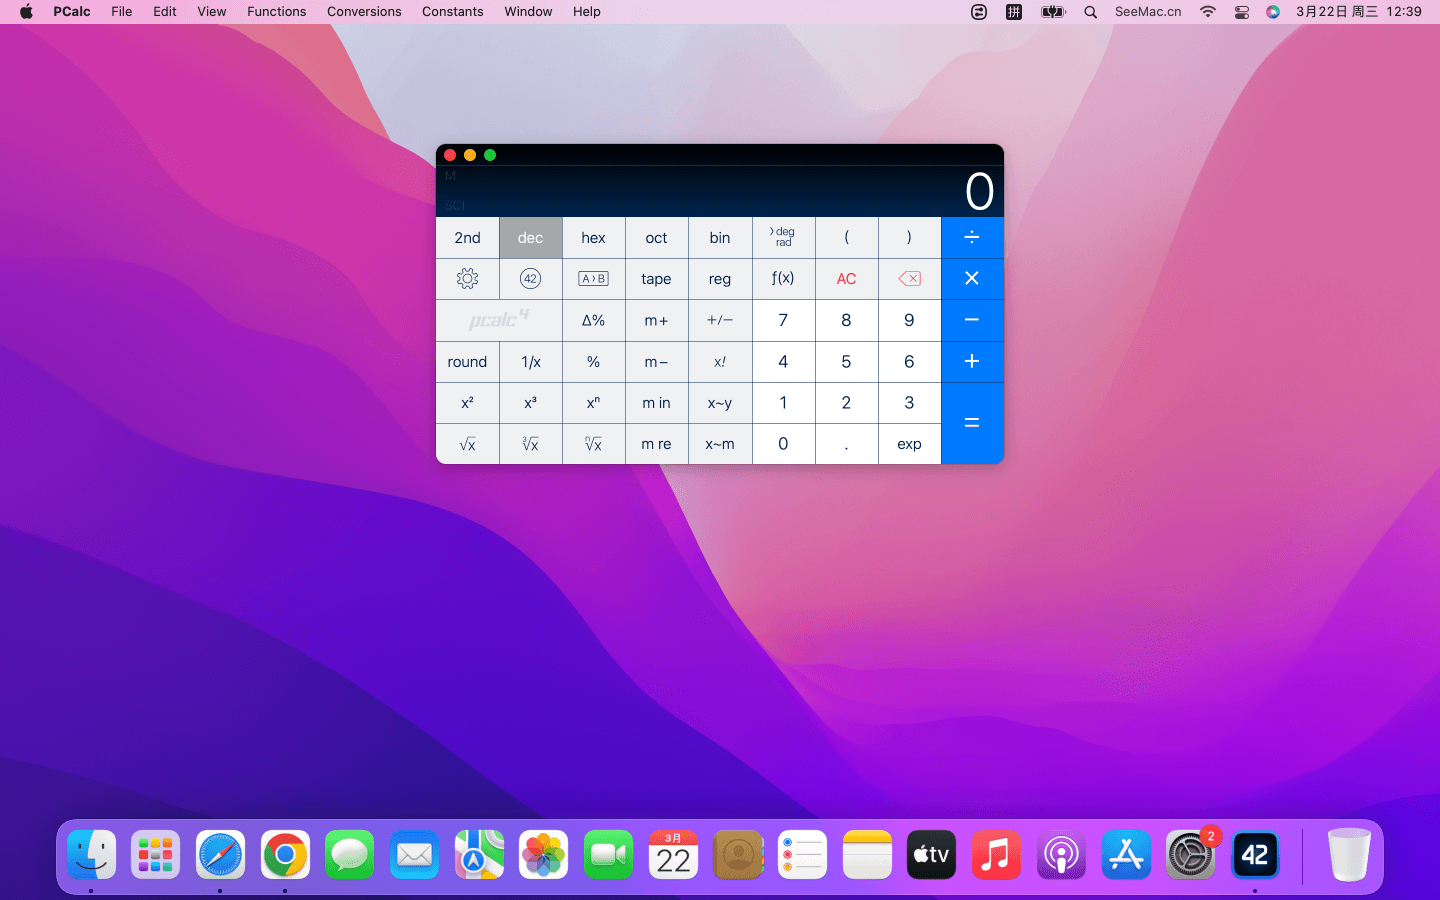This screenshot has height=900, width=1440.
Task: Click the cube root key
Action: coord(530,444)
